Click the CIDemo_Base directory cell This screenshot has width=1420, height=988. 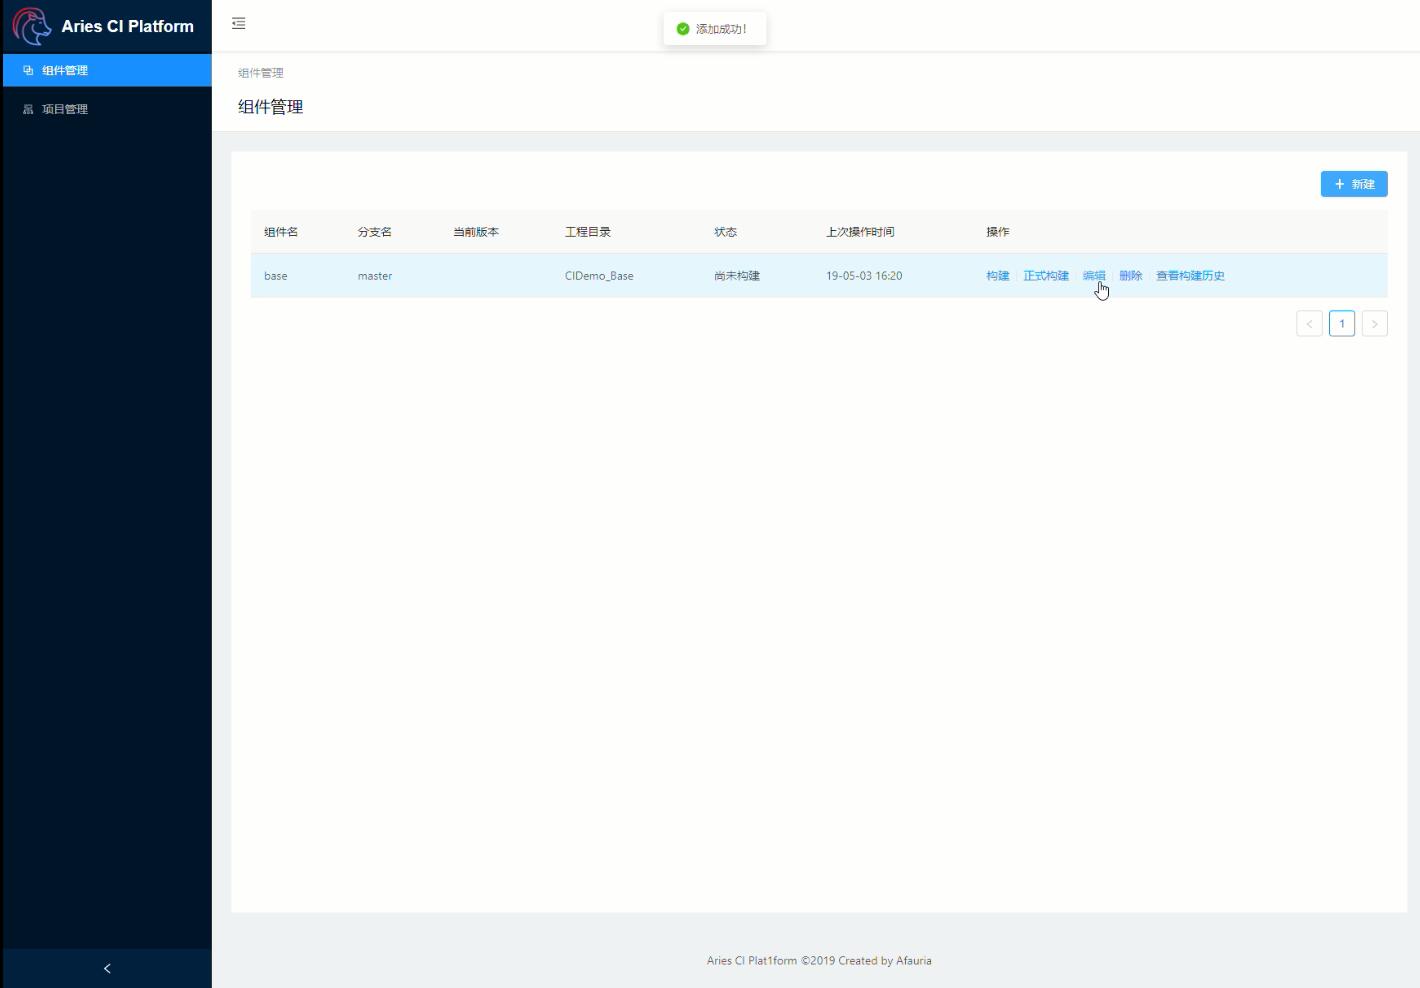coord(599,276)
